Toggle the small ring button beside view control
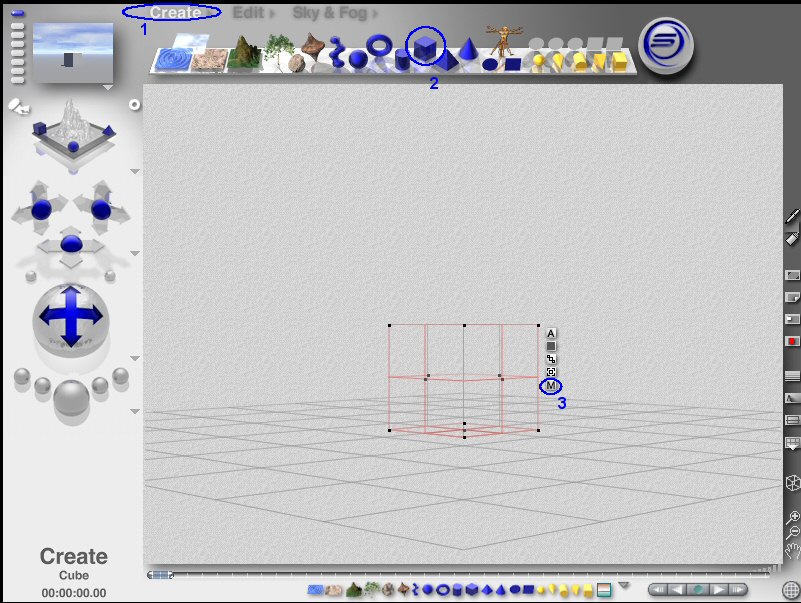Image resolution: width=801 pixels, height=603 pixels. tap(134, 105)
